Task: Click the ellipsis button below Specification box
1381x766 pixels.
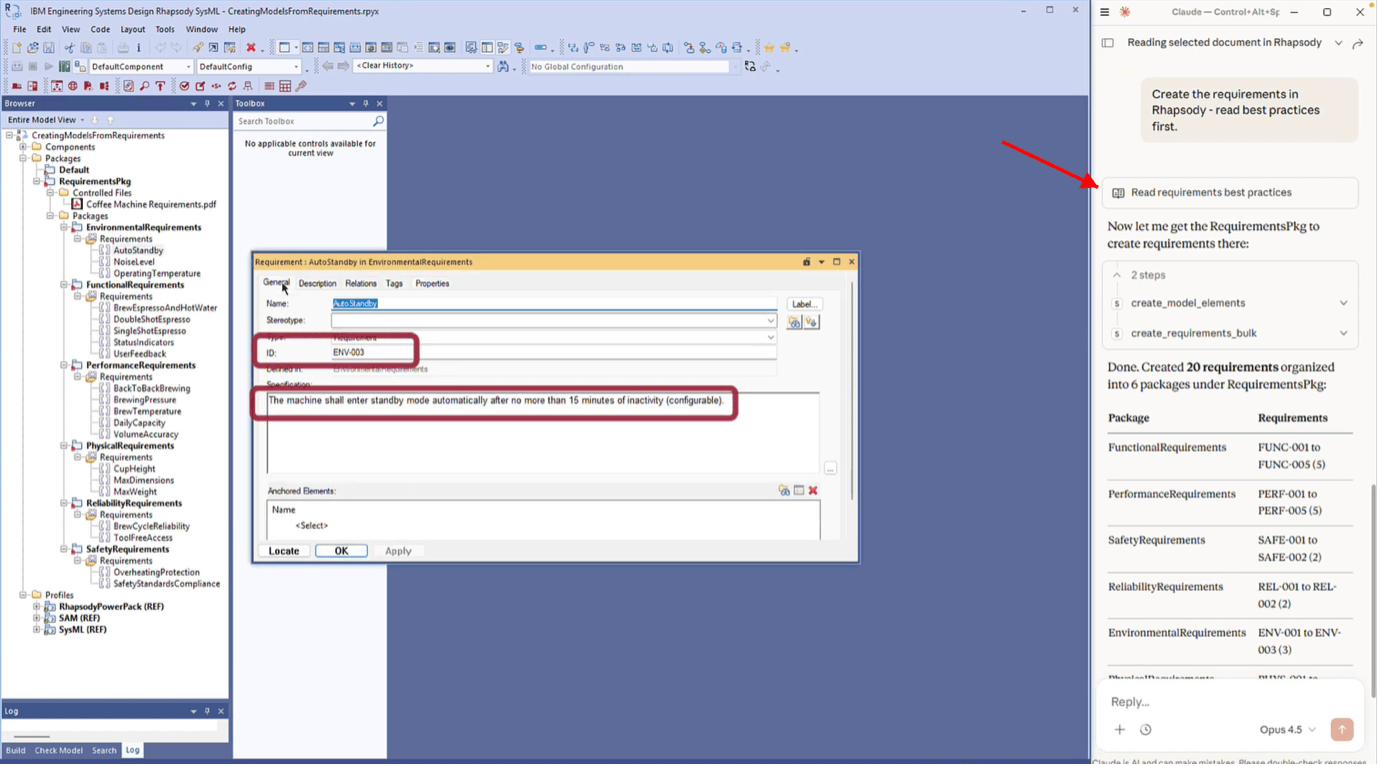Action: pyautogui.click(x=830, y=468)
